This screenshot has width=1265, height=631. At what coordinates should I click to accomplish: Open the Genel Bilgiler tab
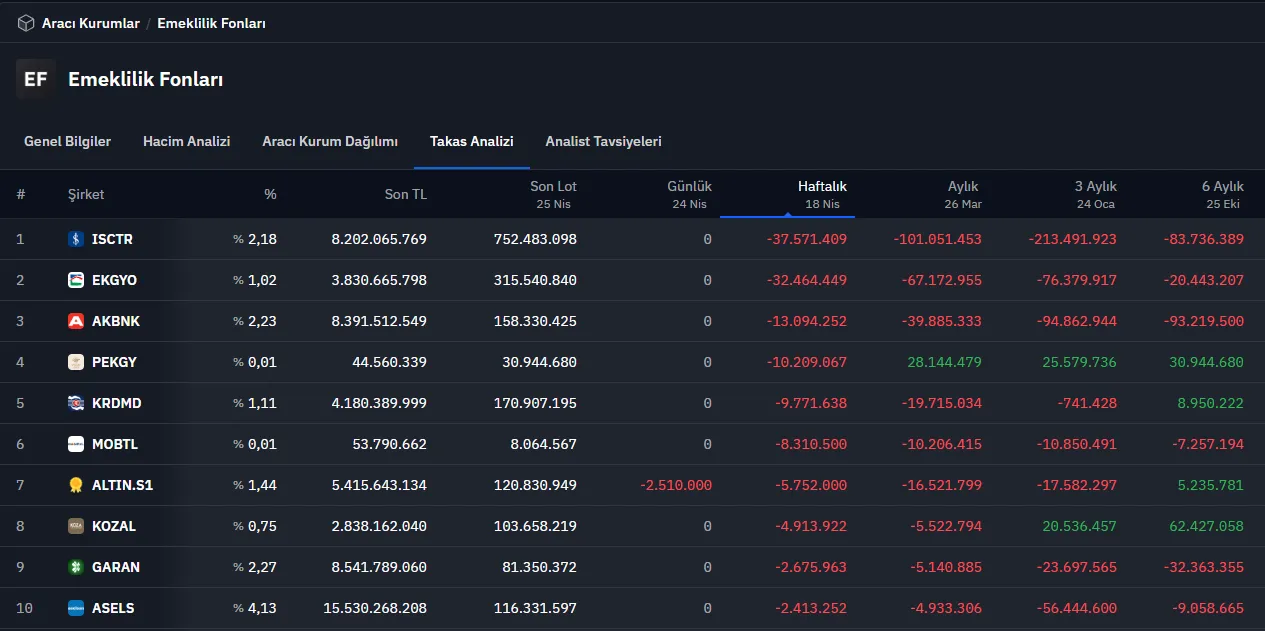67,142
